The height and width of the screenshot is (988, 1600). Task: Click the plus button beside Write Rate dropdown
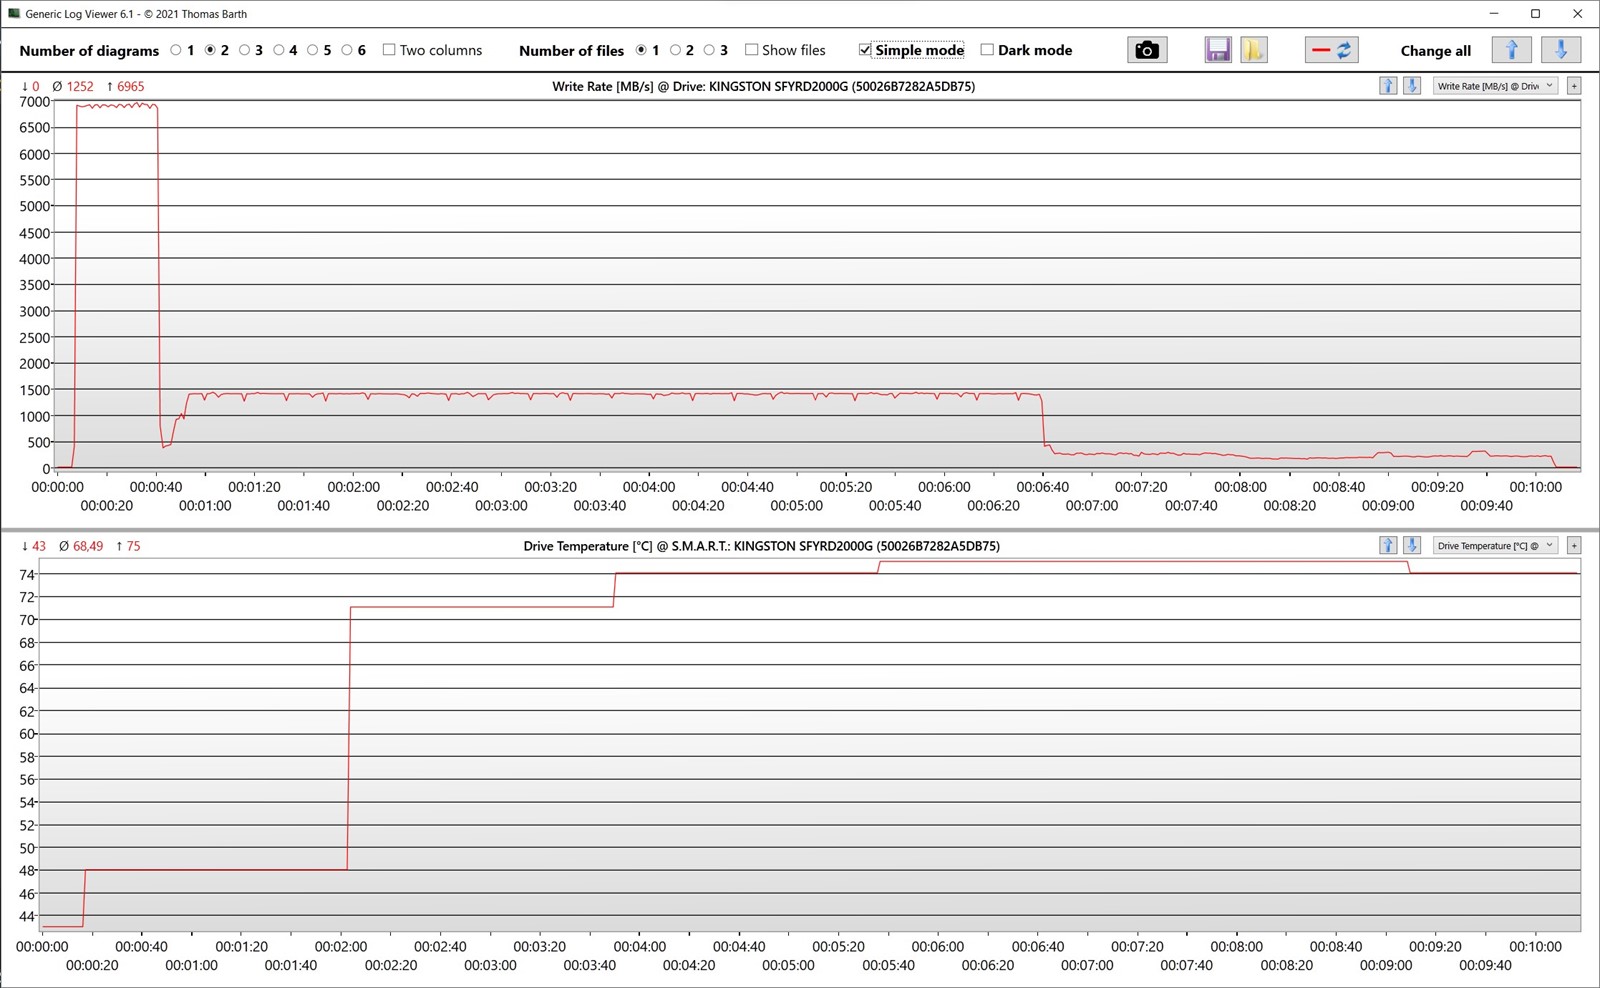coord(1574,86)
